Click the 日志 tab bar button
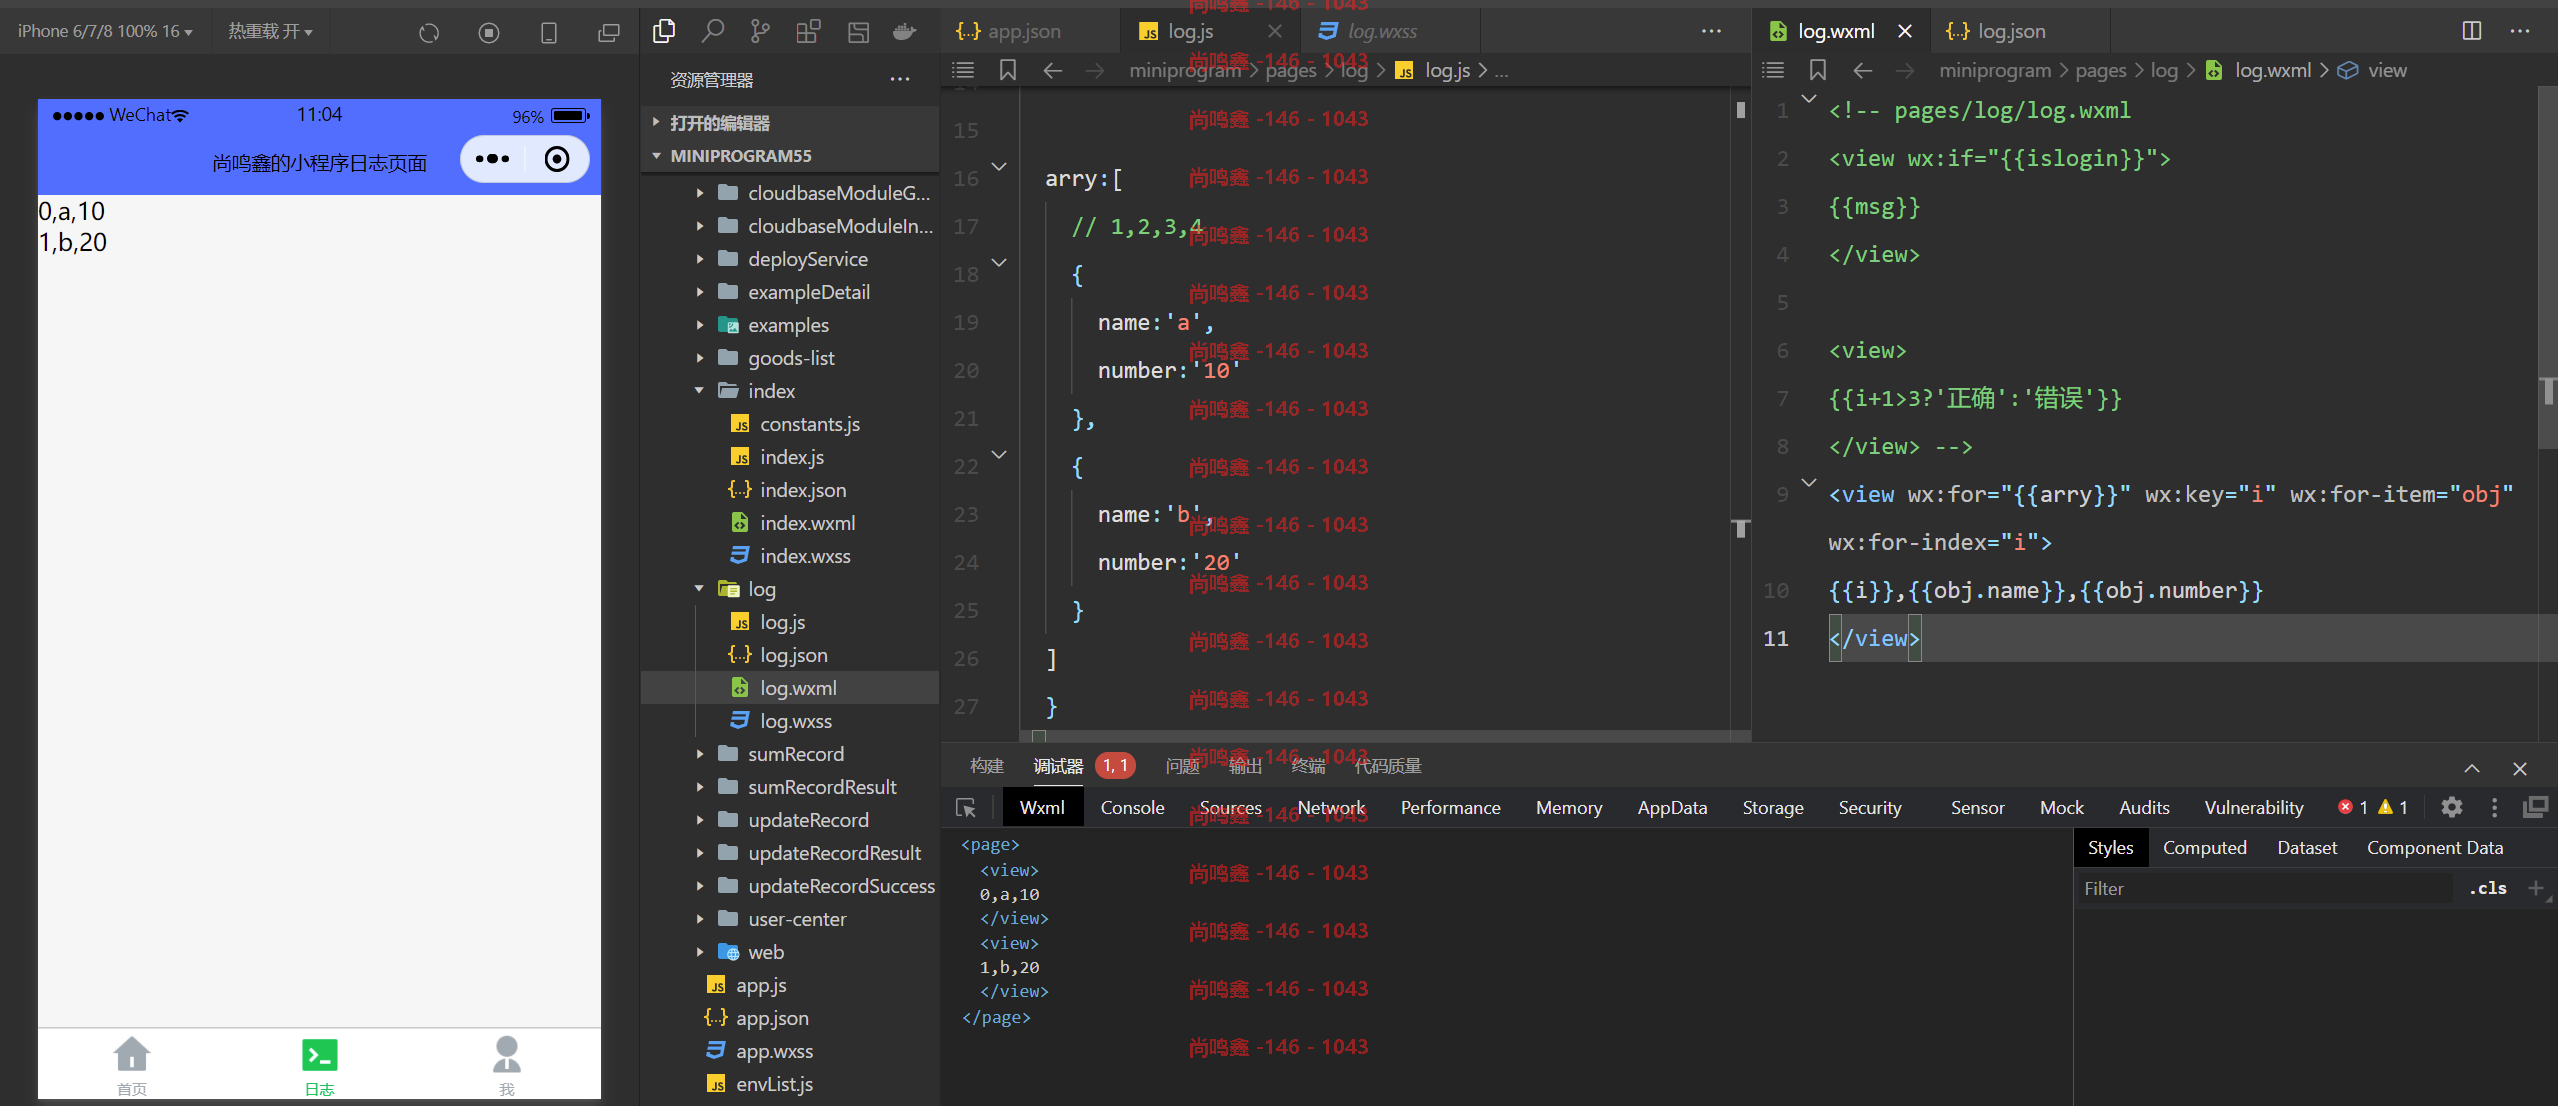The width and height of the screenshot is (2558, 1106). click(x=319, y=1065)
